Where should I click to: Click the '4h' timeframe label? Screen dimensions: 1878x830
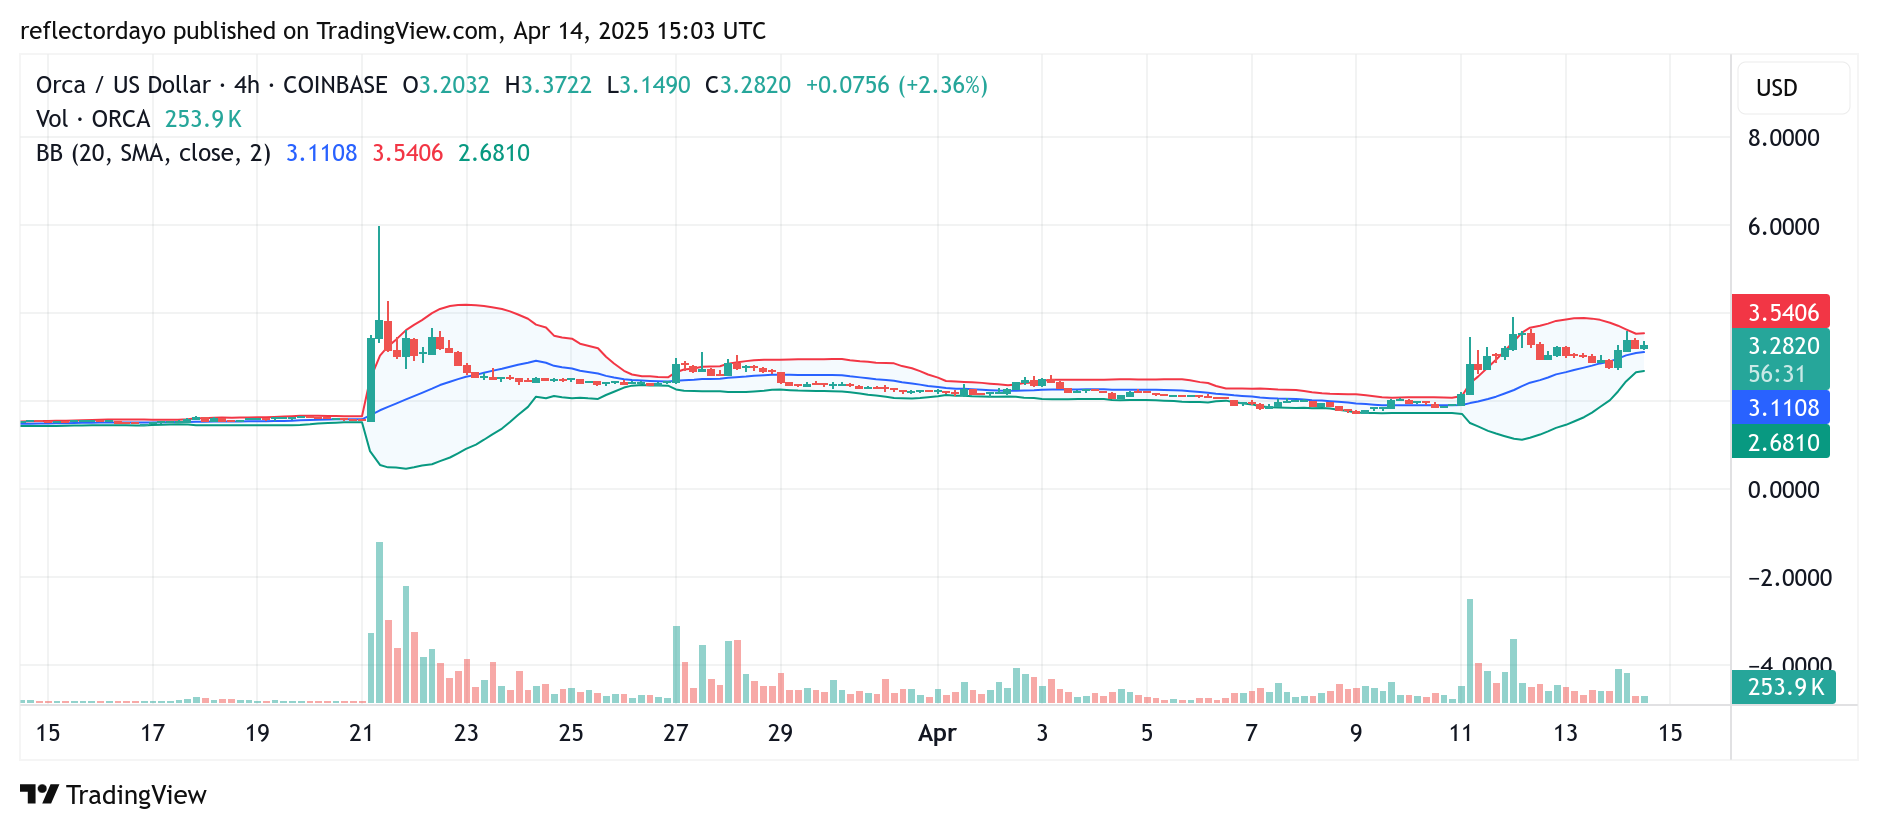[246, 85]
